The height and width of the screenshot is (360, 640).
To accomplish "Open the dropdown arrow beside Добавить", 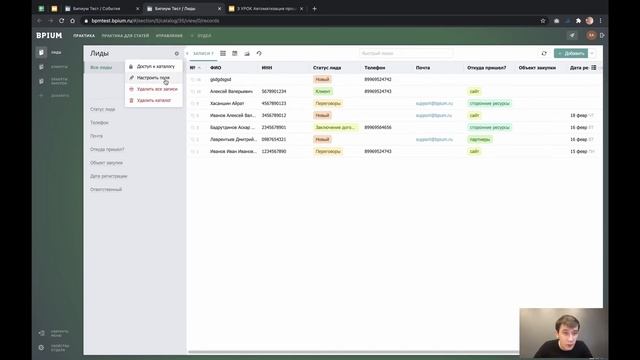I will tap(592, 53).
